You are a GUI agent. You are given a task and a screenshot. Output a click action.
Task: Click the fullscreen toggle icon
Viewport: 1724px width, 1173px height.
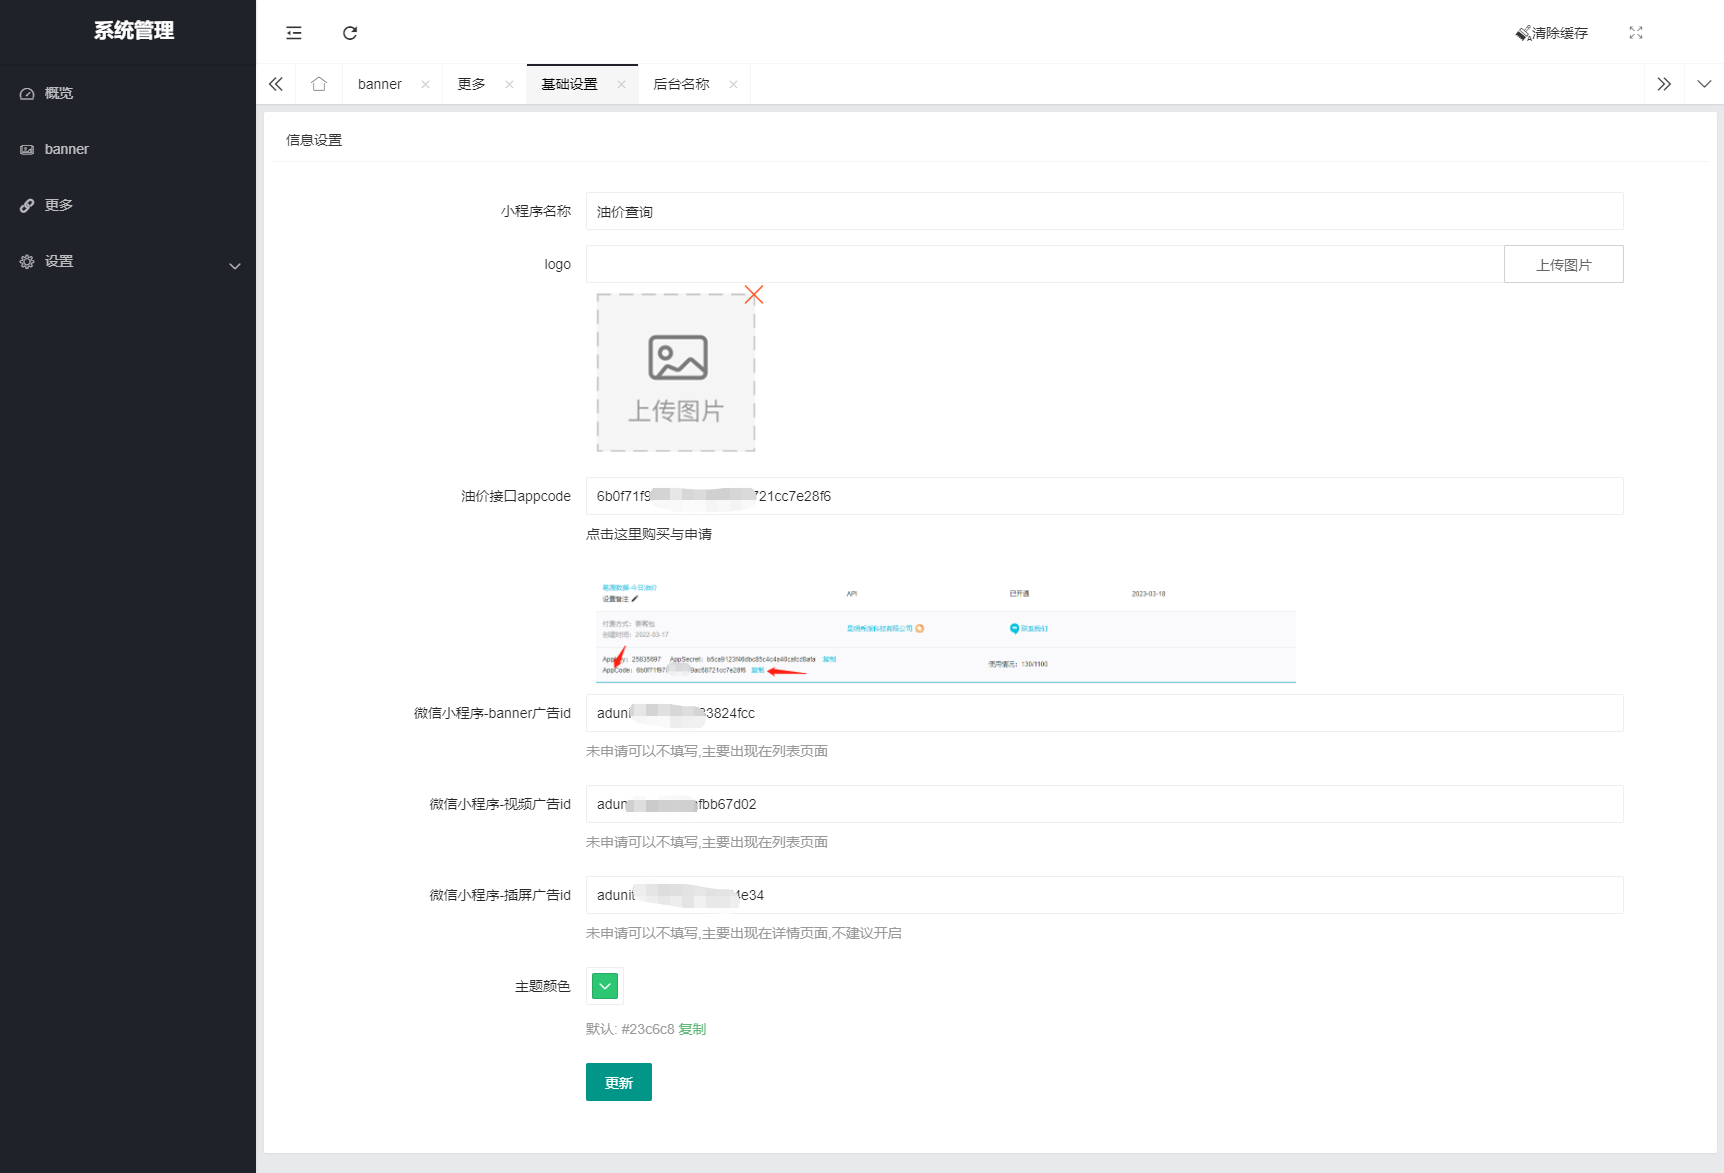click(x=1636, y=33)
